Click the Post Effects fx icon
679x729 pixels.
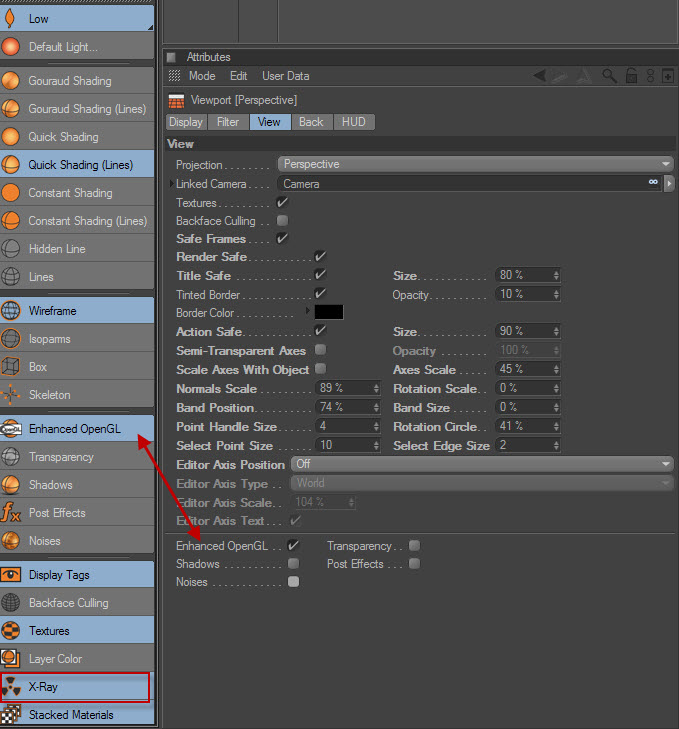(x=11, y=512)
